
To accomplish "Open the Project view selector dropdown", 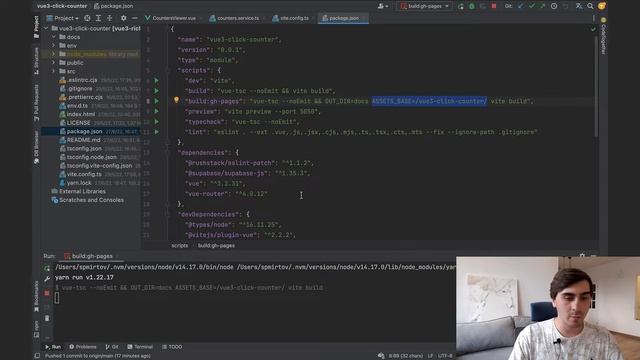I will click(x=62, y=18).
